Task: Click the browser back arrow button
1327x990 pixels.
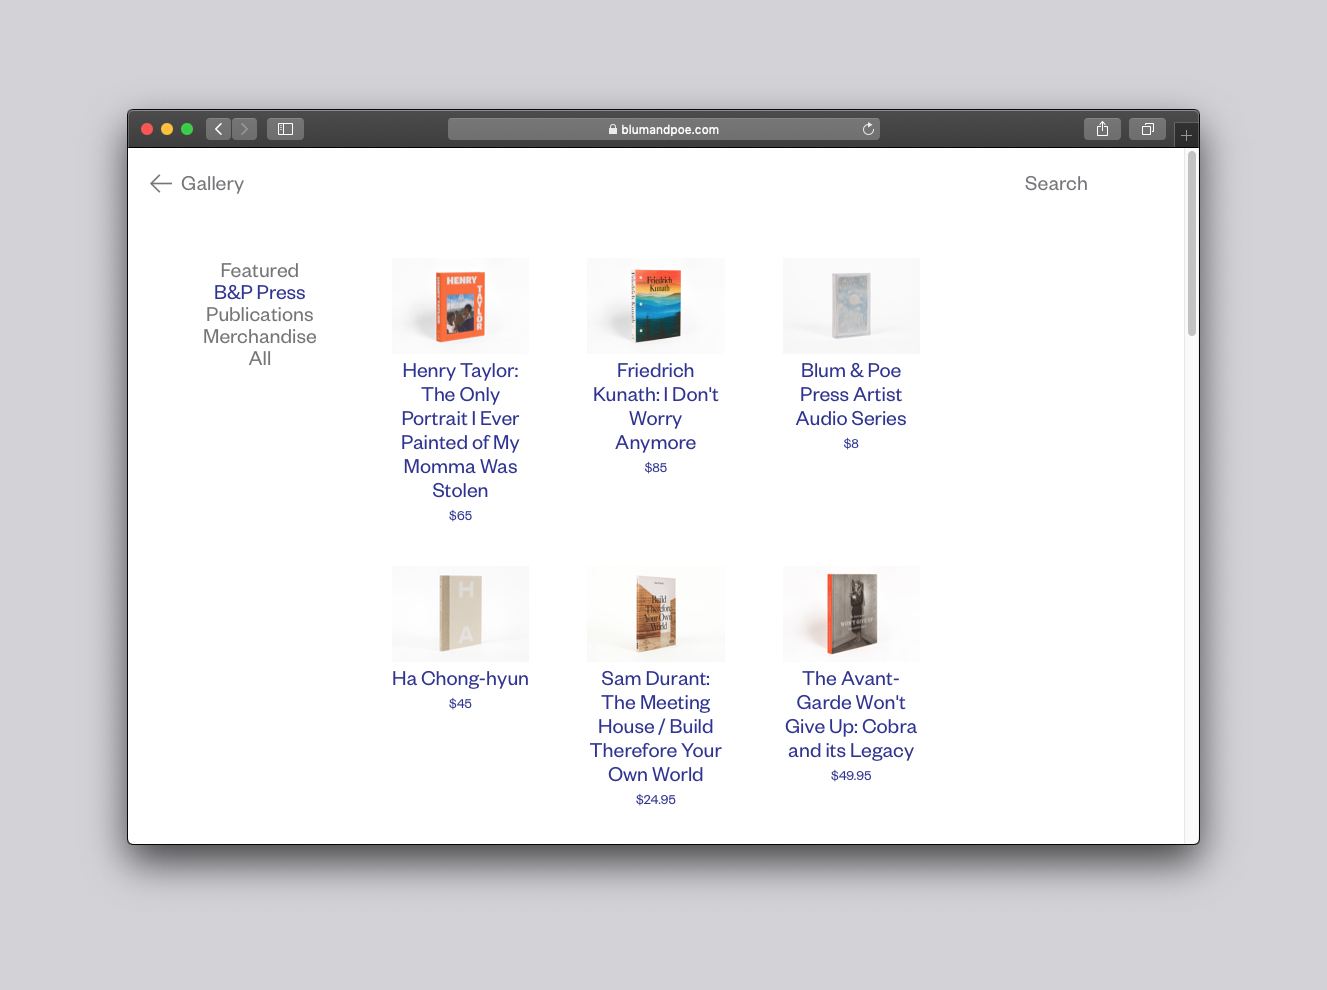Action: [218, 129]
